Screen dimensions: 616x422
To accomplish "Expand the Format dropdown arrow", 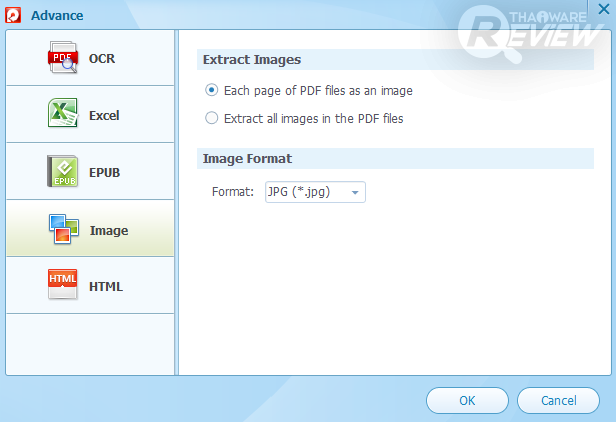I will (355, 193).
